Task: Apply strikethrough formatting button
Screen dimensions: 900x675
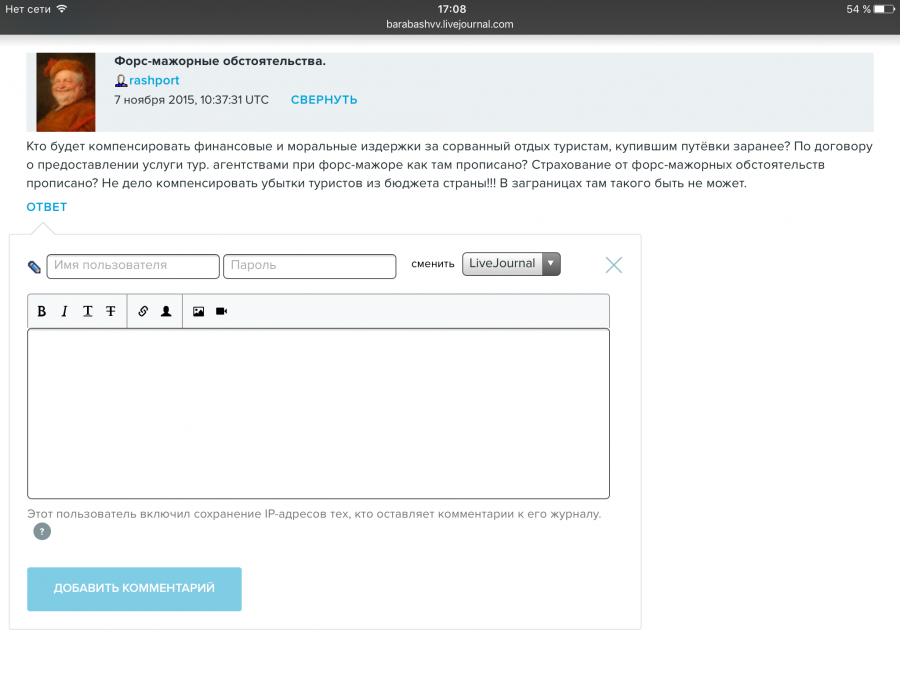Action: click(x=111, y=312)
